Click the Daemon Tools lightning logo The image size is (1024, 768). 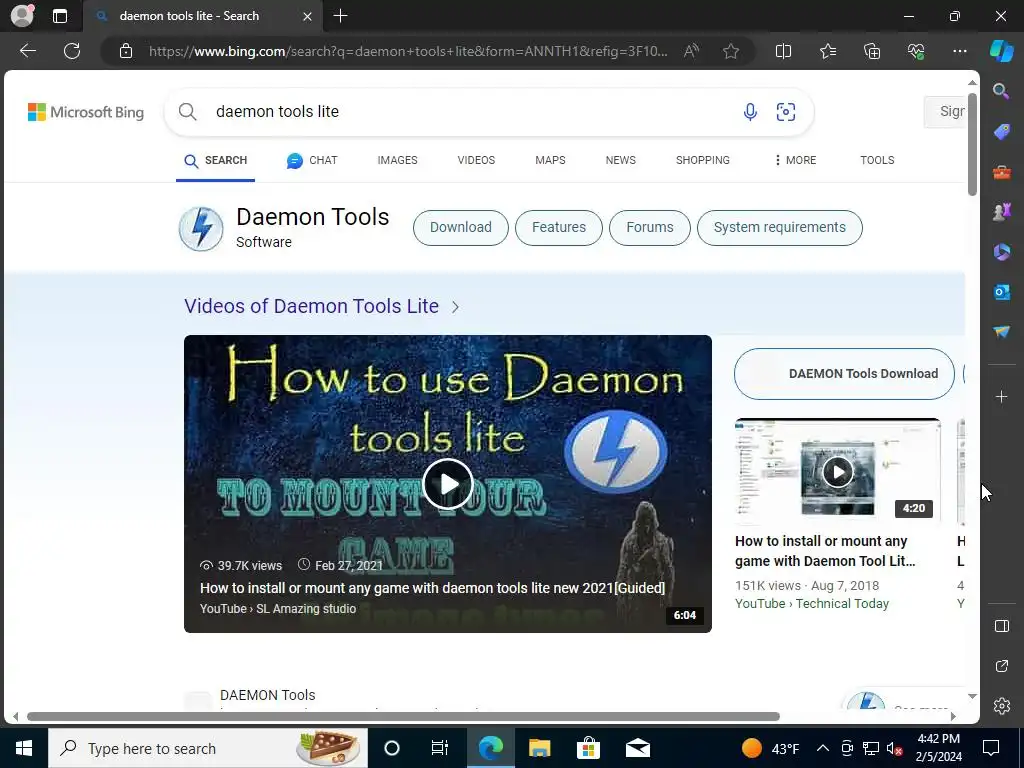[200, 229]
